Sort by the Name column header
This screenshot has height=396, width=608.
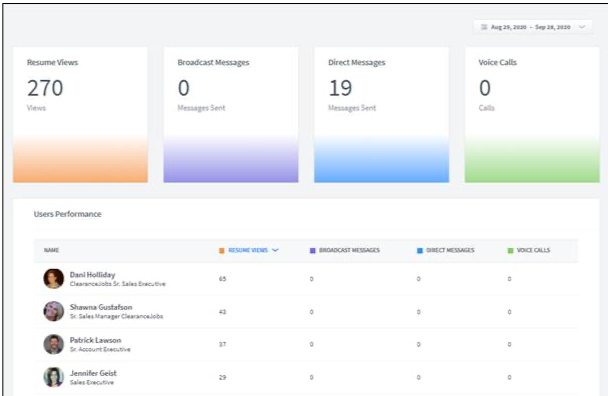[x=51, y=250]
